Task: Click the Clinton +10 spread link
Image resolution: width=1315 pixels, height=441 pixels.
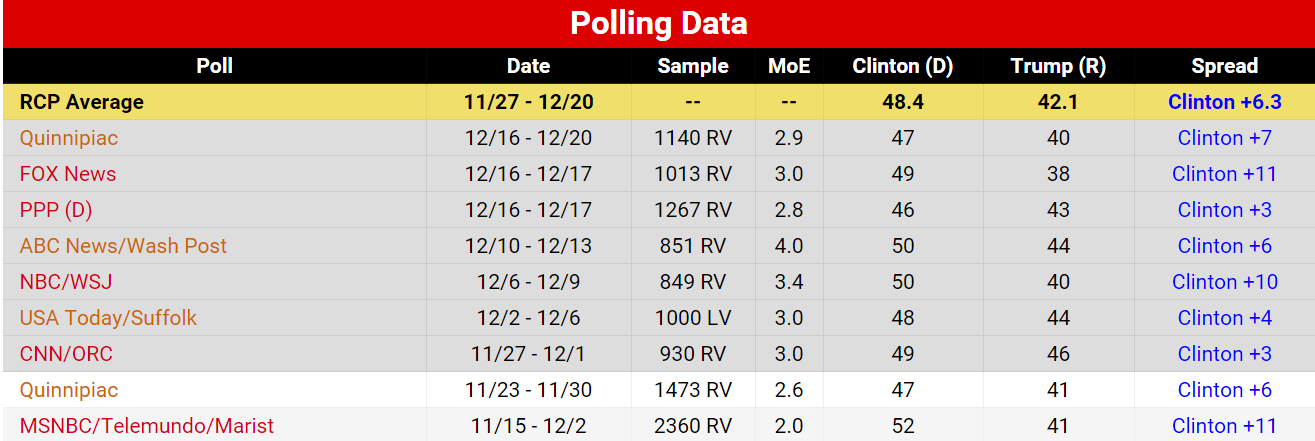Action: [1224, 282]
